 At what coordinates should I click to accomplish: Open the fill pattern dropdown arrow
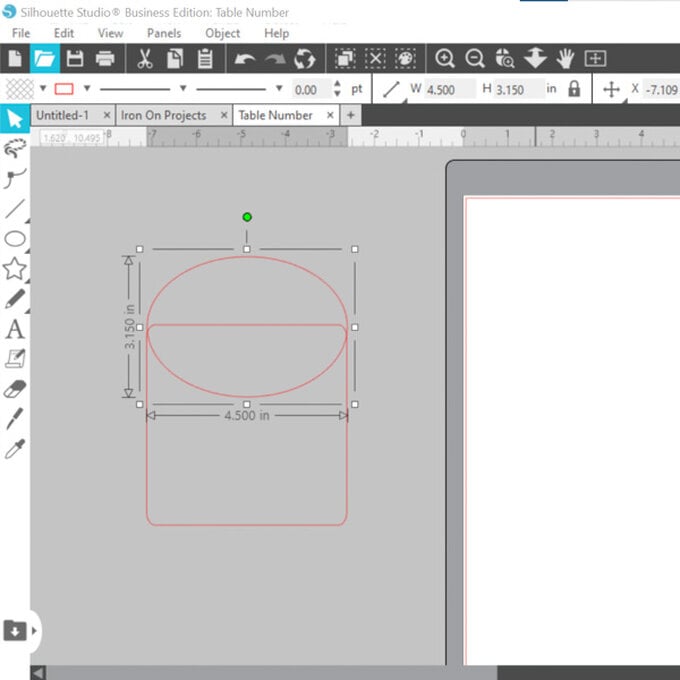coord(43,88)
